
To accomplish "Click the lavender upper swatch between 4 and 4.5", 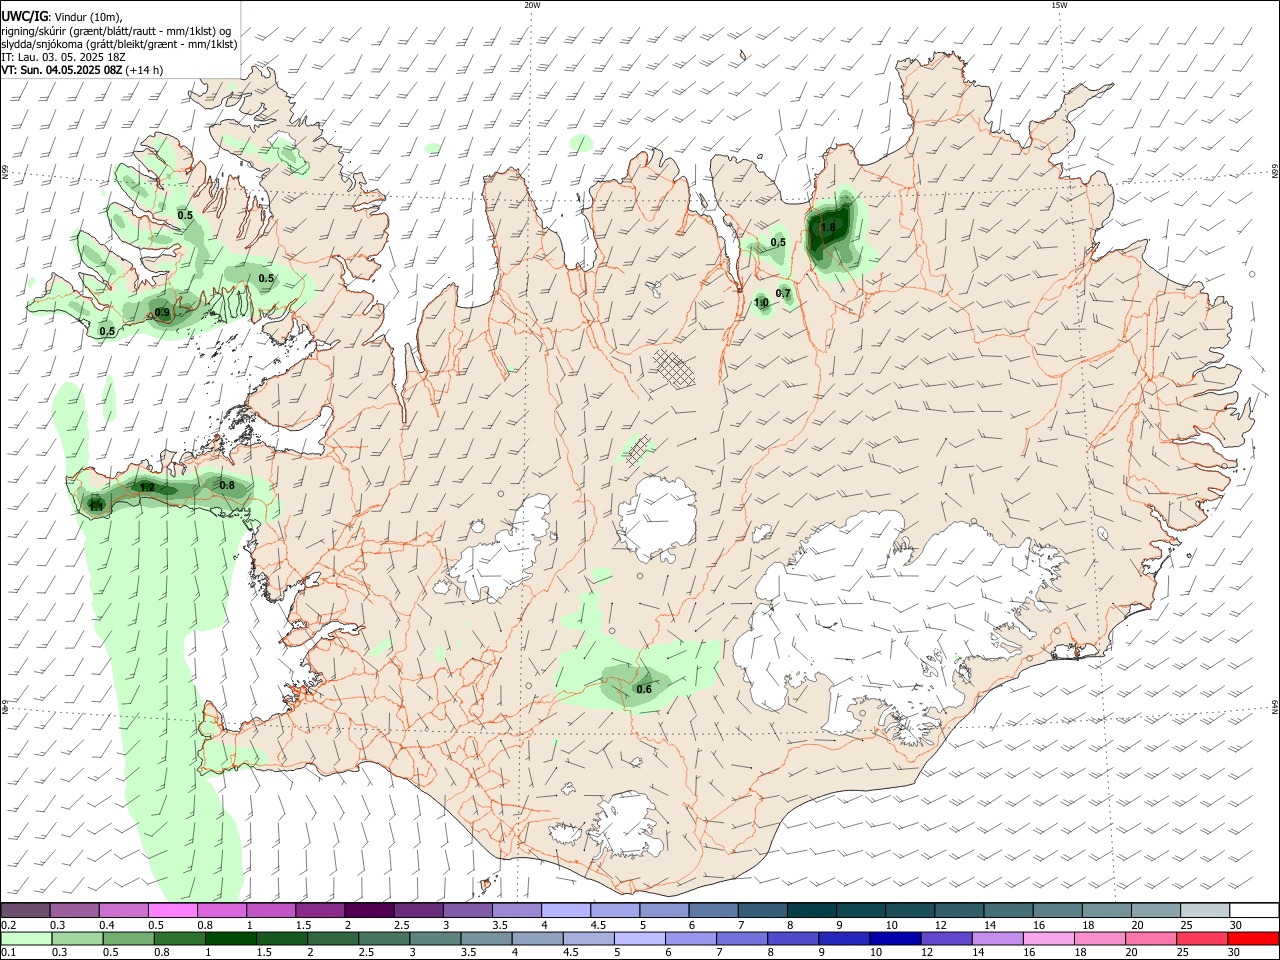I will (565, 910).
